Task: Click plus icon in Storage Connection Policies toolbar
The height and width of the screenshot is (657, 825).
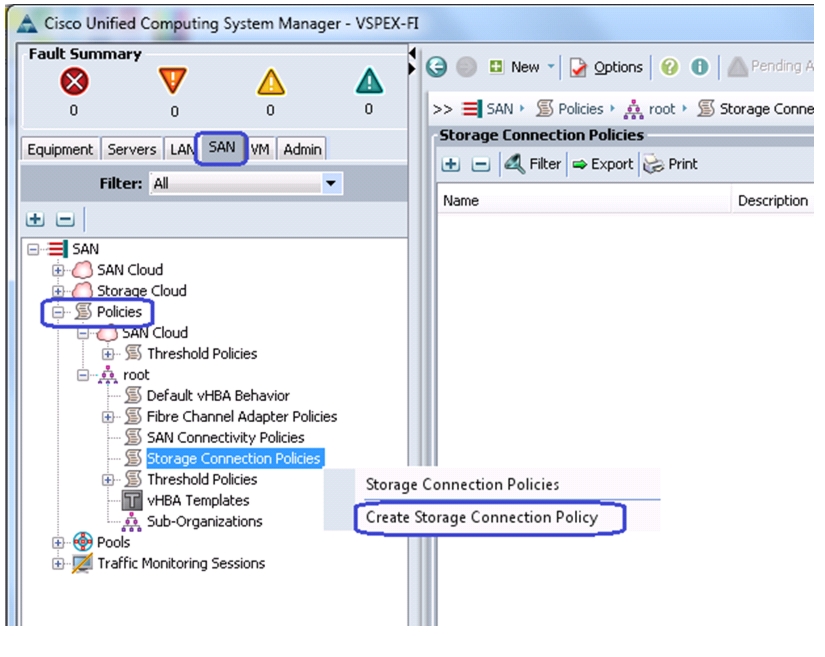Action: (450, 164)
